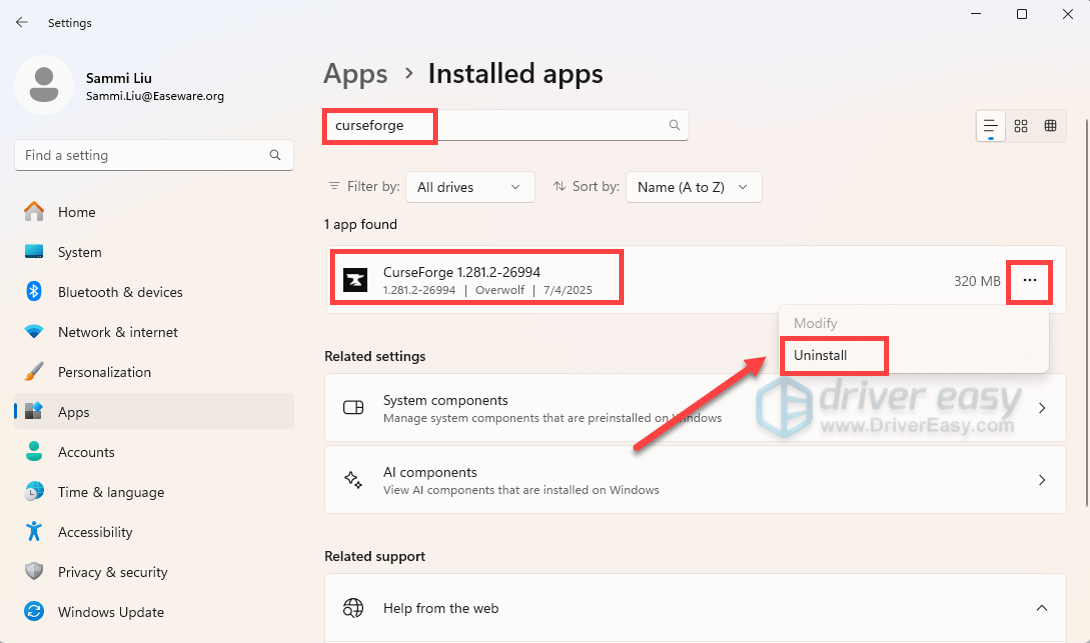Go to Windows Update settings
This screenshot has width=1090, height=643.
[x=154, y=612]
